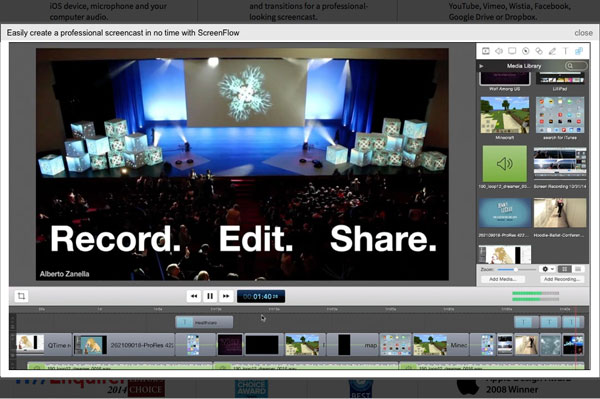Pause the video playback
The image size is (600, 399).
pyautogui.click(x=210, y=296)
